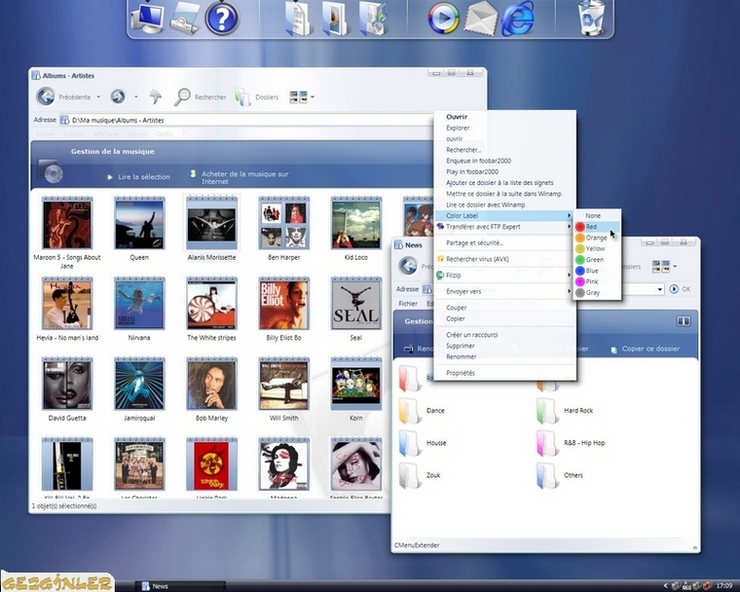This screenshot has width=740, height=592.
Task: Click the up-folder arrow in Albums window
Action: pos(155,97)
